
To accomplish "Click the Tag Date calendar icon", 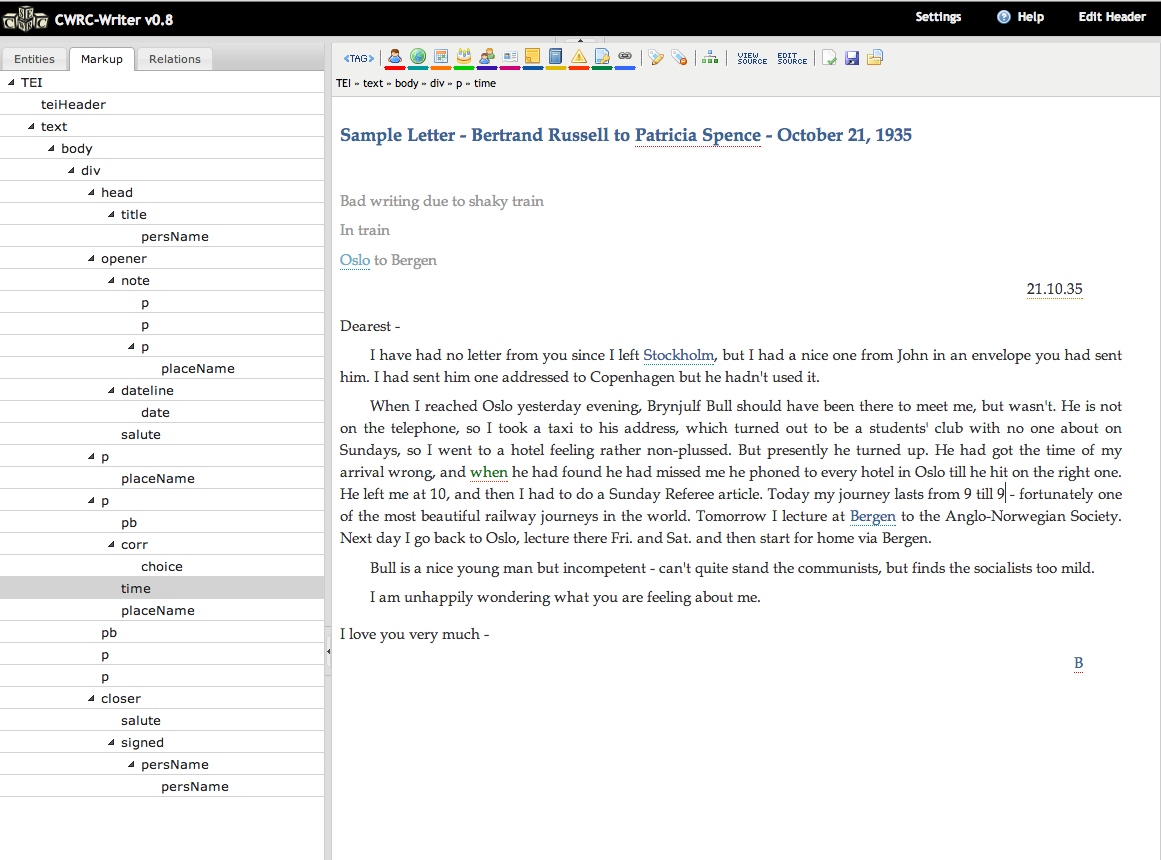I will pos(441,57).
